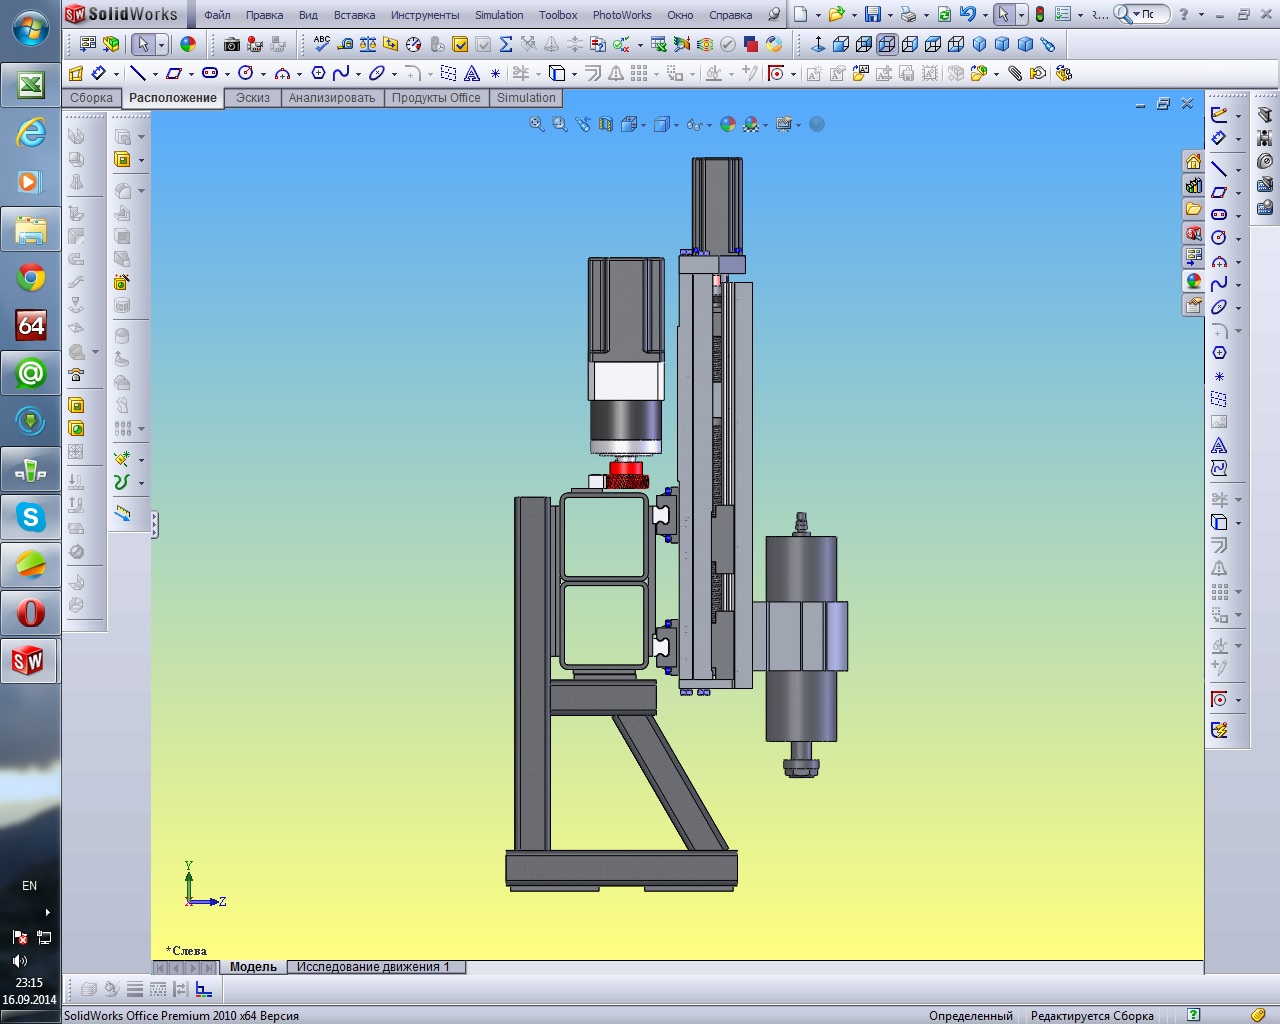Image resolution: width=1280 pixels, height=1024 pixels.
Task: Switch to the Сборка tab
Action: [x=91, y=98]
